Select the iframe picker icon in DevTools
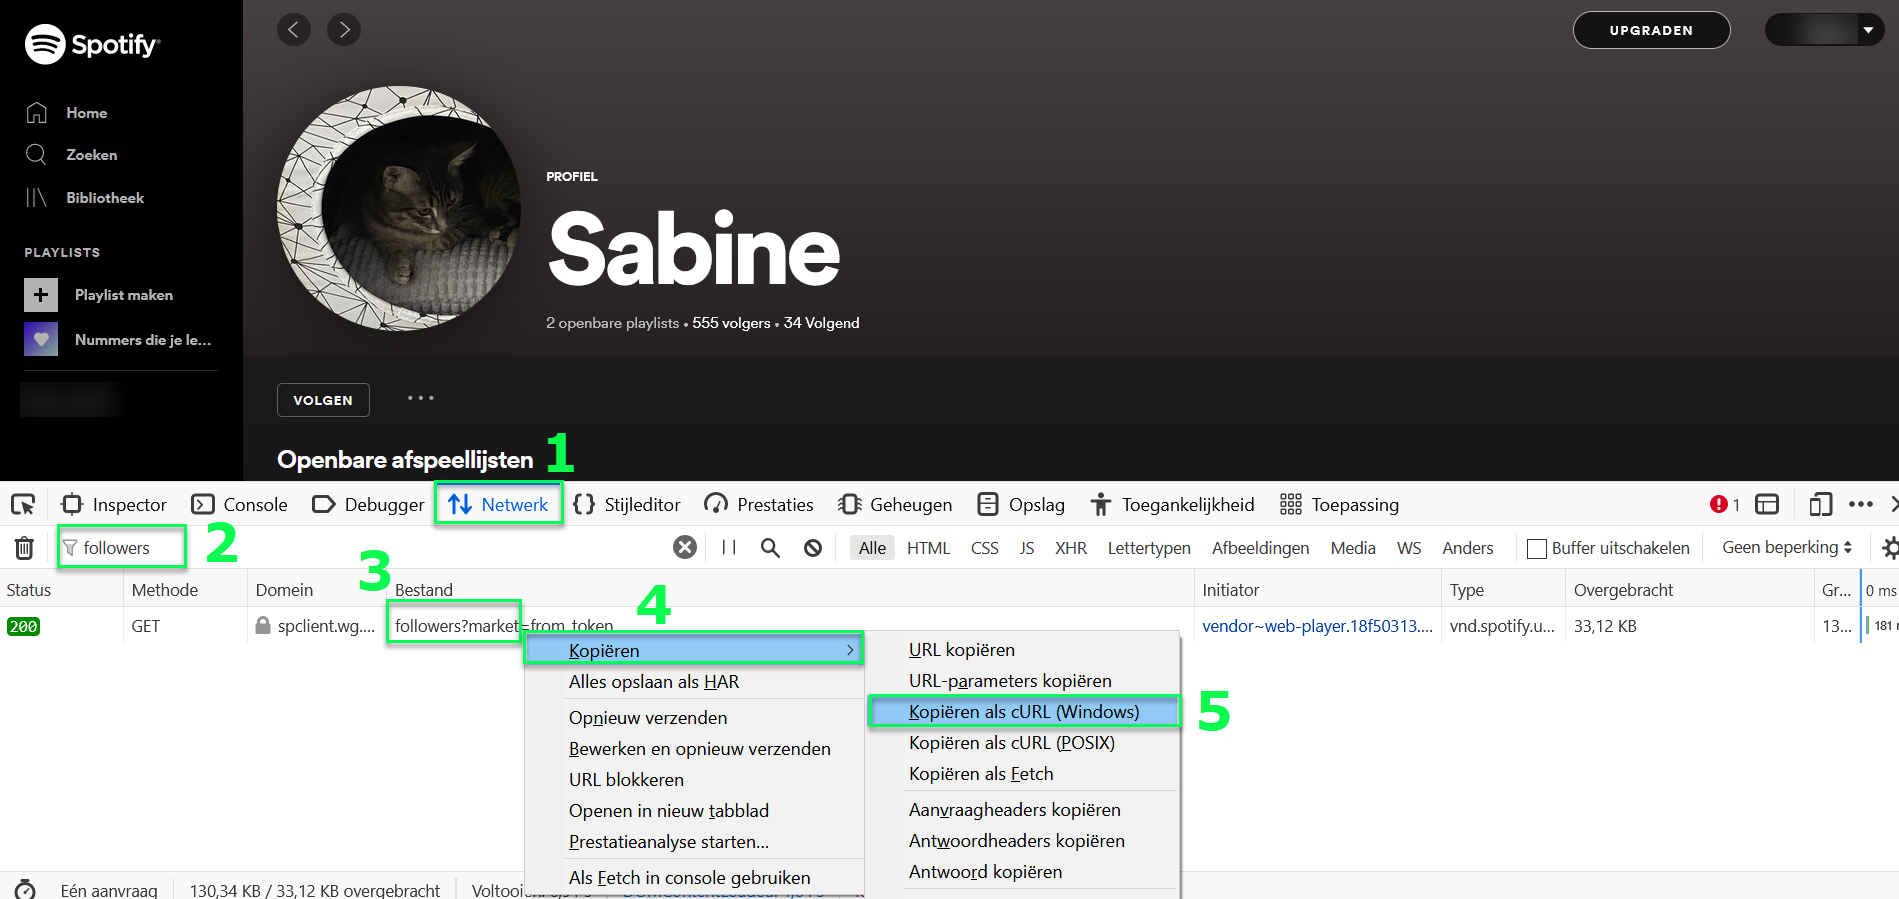This screenshot has width=1899, height=899. click(1767, 504)
